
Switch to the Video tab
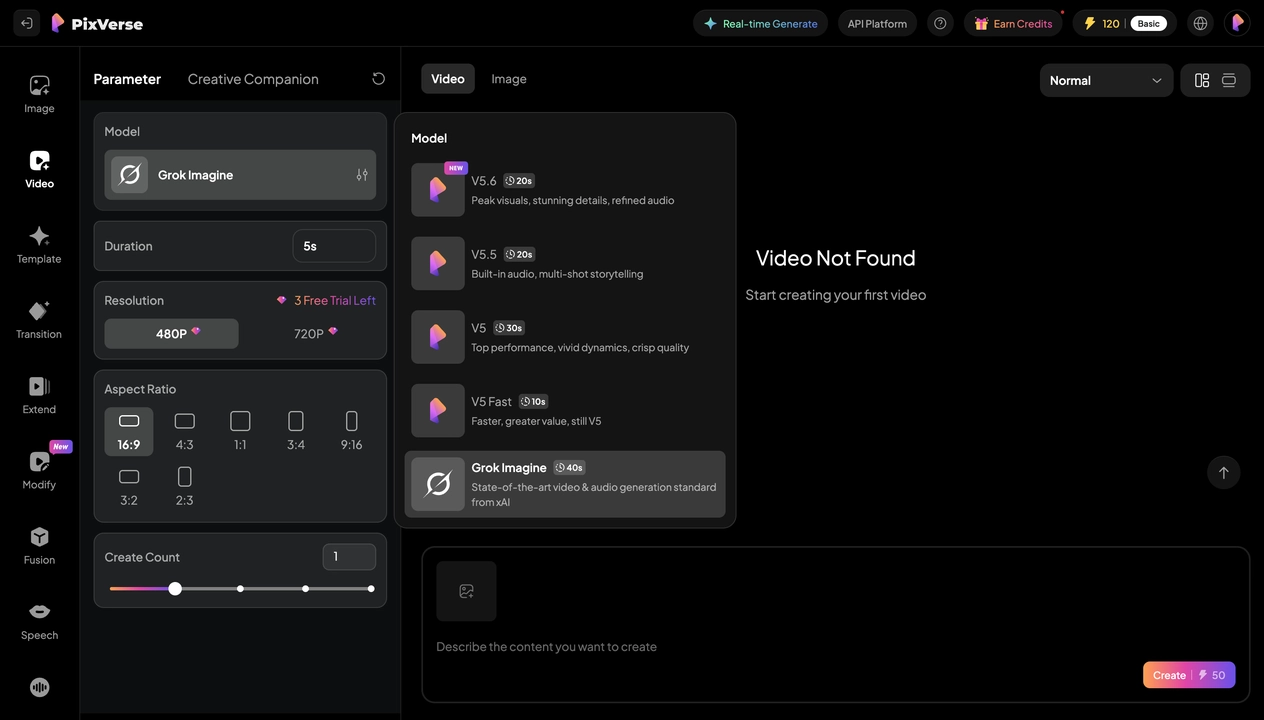(447, 79)
